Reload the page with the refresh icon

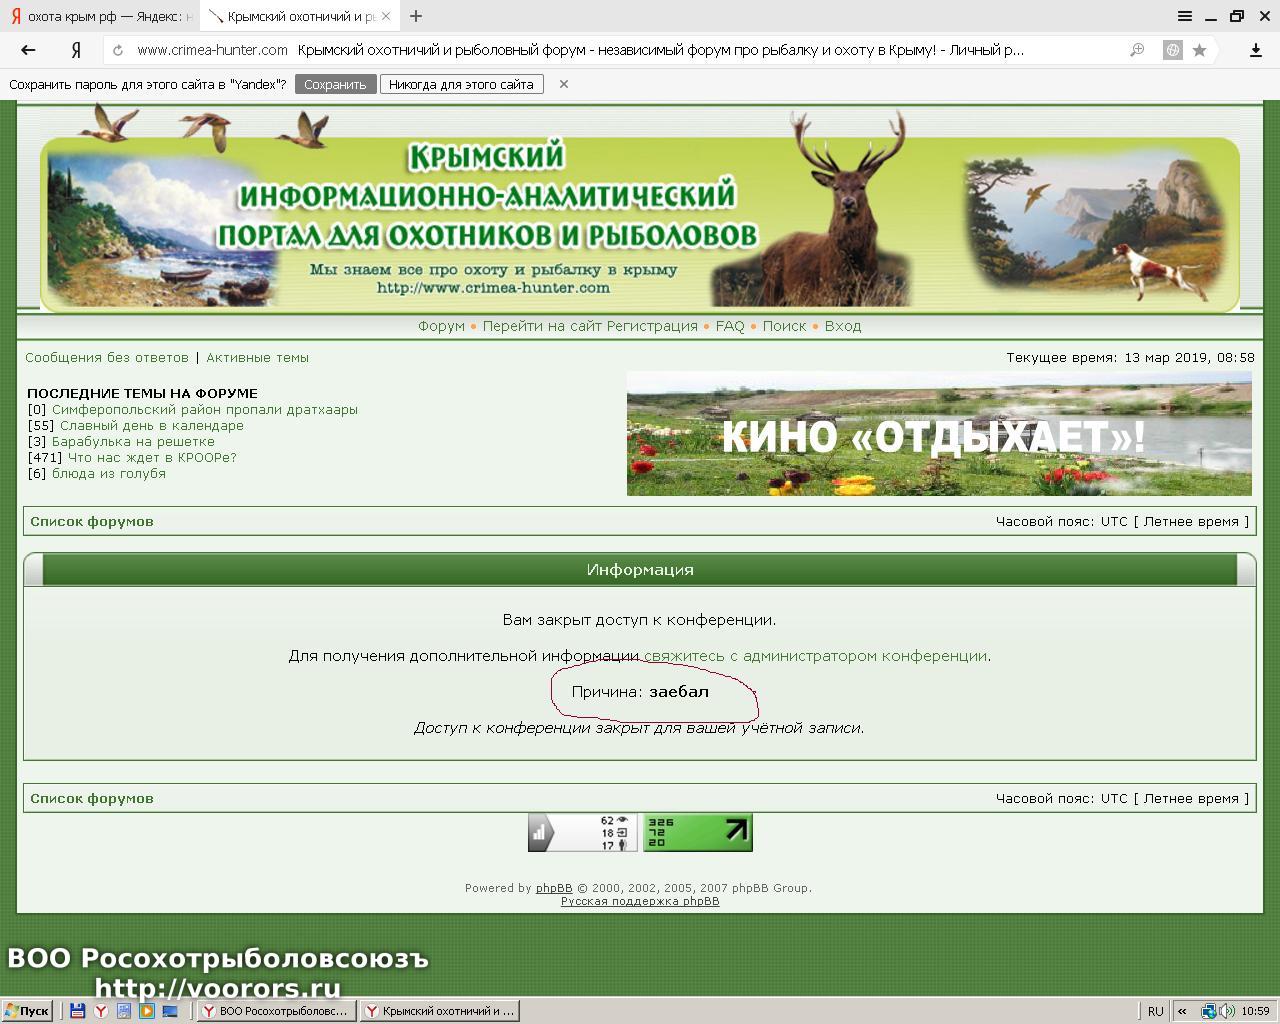coord(118,50)
